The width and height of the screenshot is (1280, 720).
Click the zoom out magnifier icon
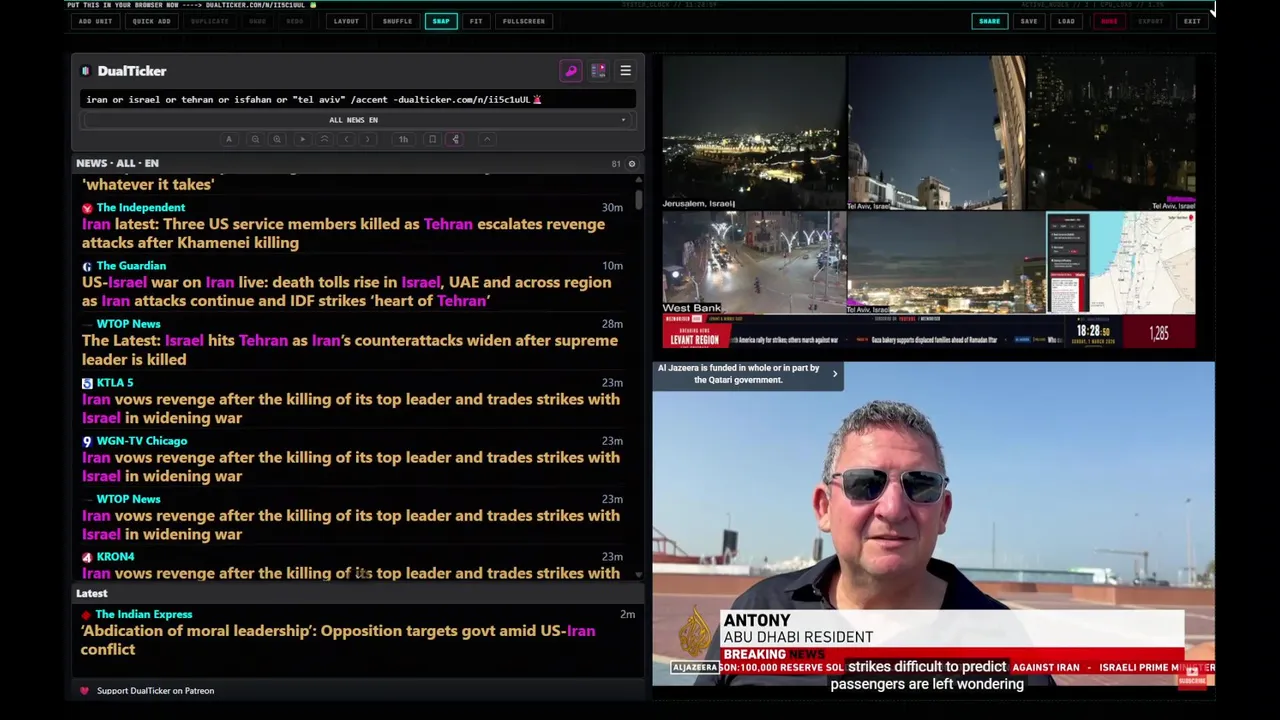[x=255, y=139]
